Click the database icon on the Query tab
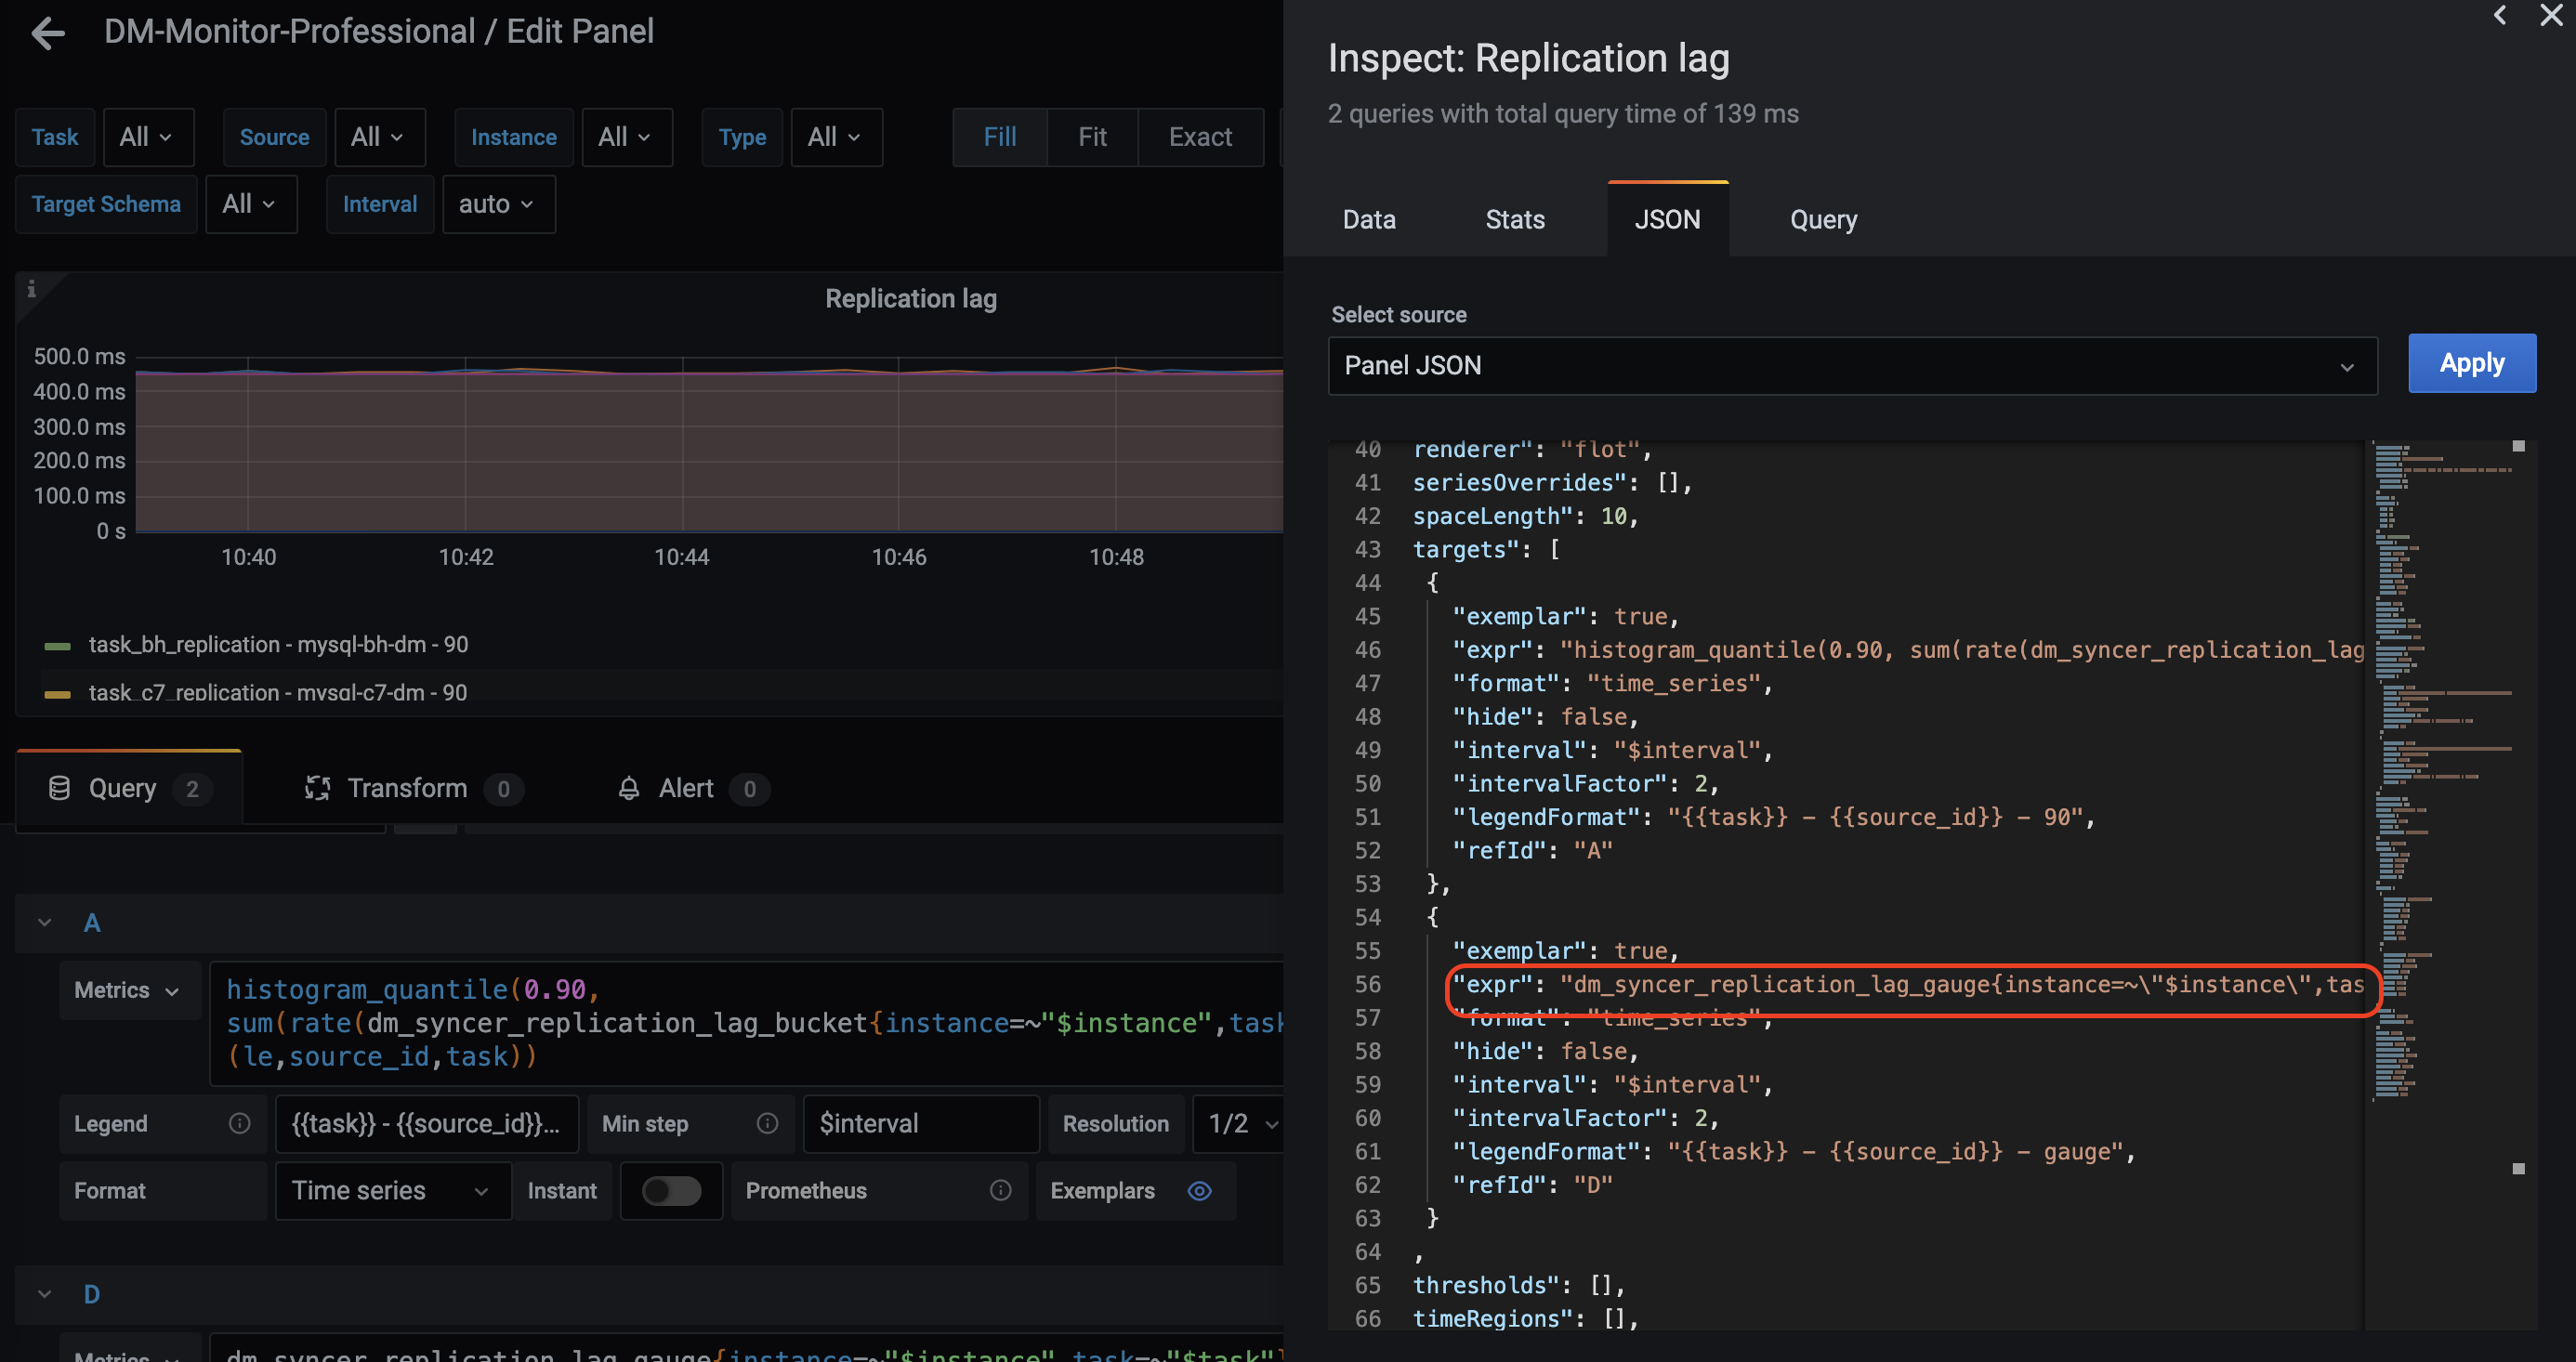This screenshot has width=2576, height=1362. 59,788
